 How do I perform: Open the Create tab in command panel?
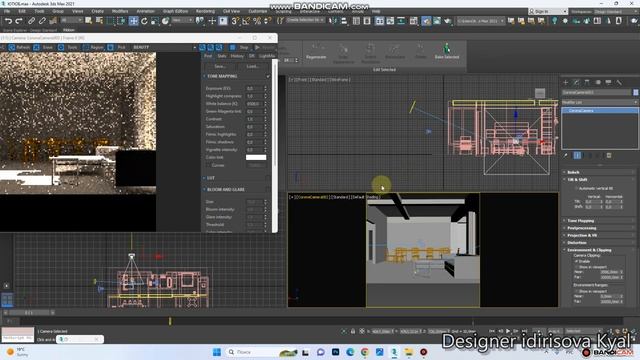566,82
